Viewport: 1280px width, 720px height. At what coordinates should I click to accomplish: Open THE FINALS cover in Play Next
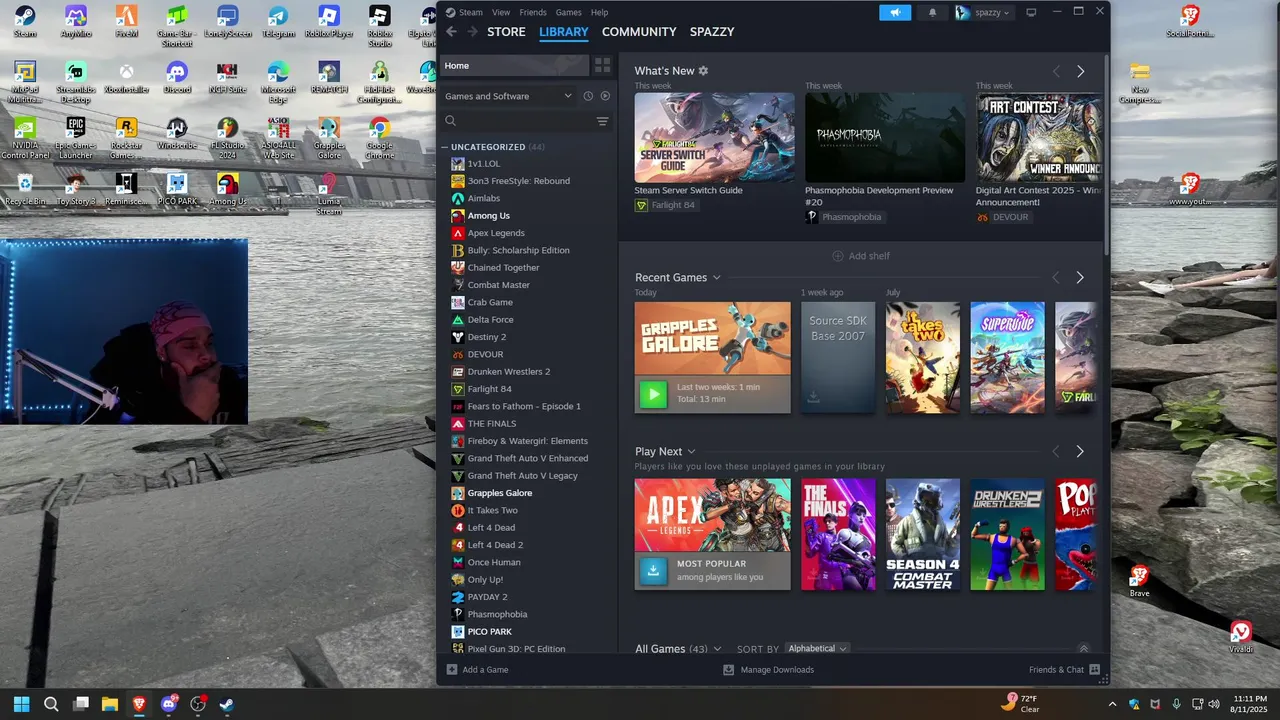coord(838,534)
